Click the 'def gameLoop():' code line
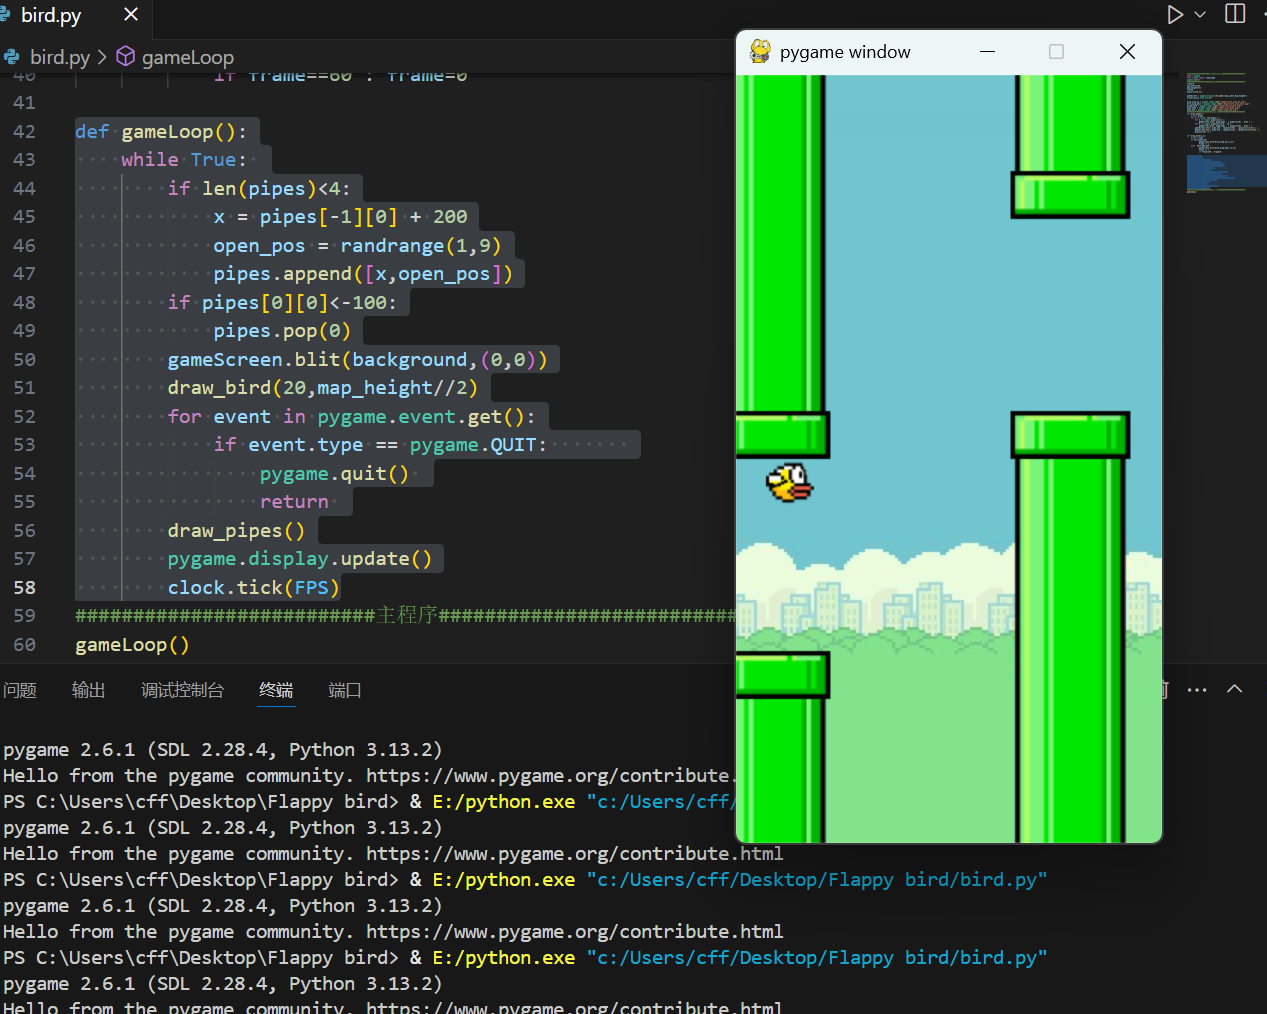Image resolution: width=1267 pixels, height=1014 pixels. 160,131
